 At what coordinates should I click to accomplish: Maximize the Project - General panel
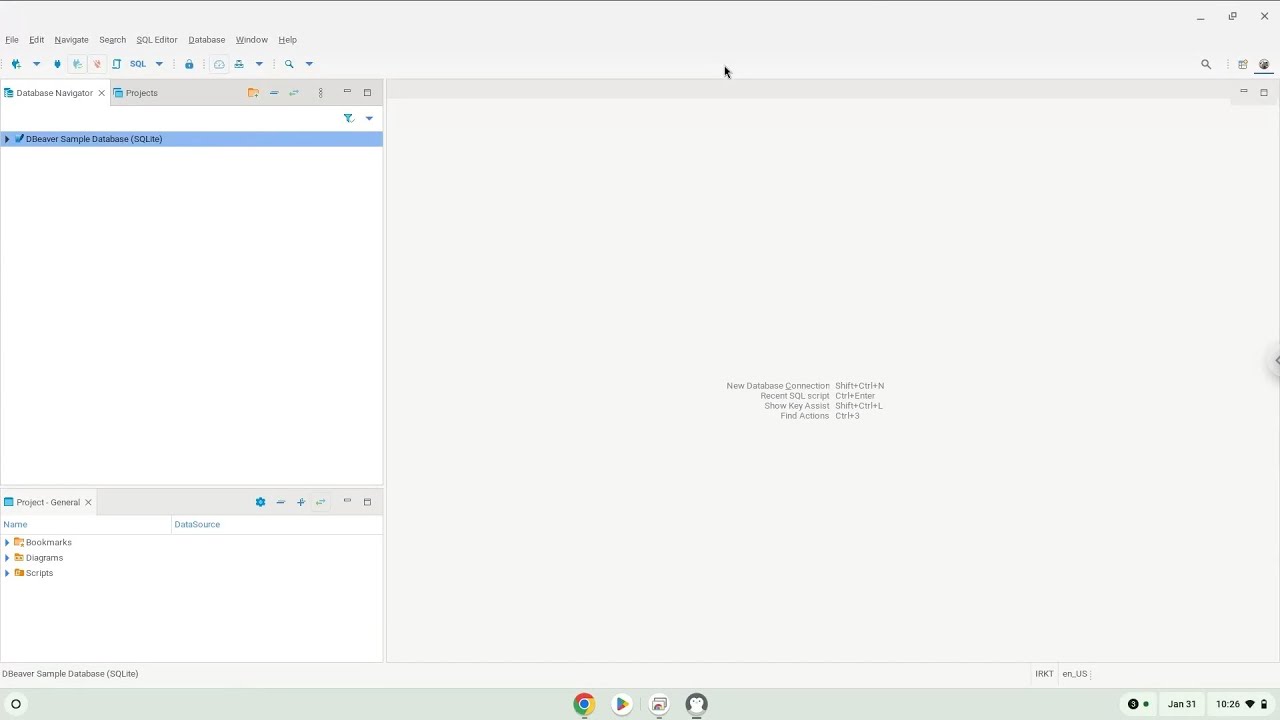coord(367,501)
